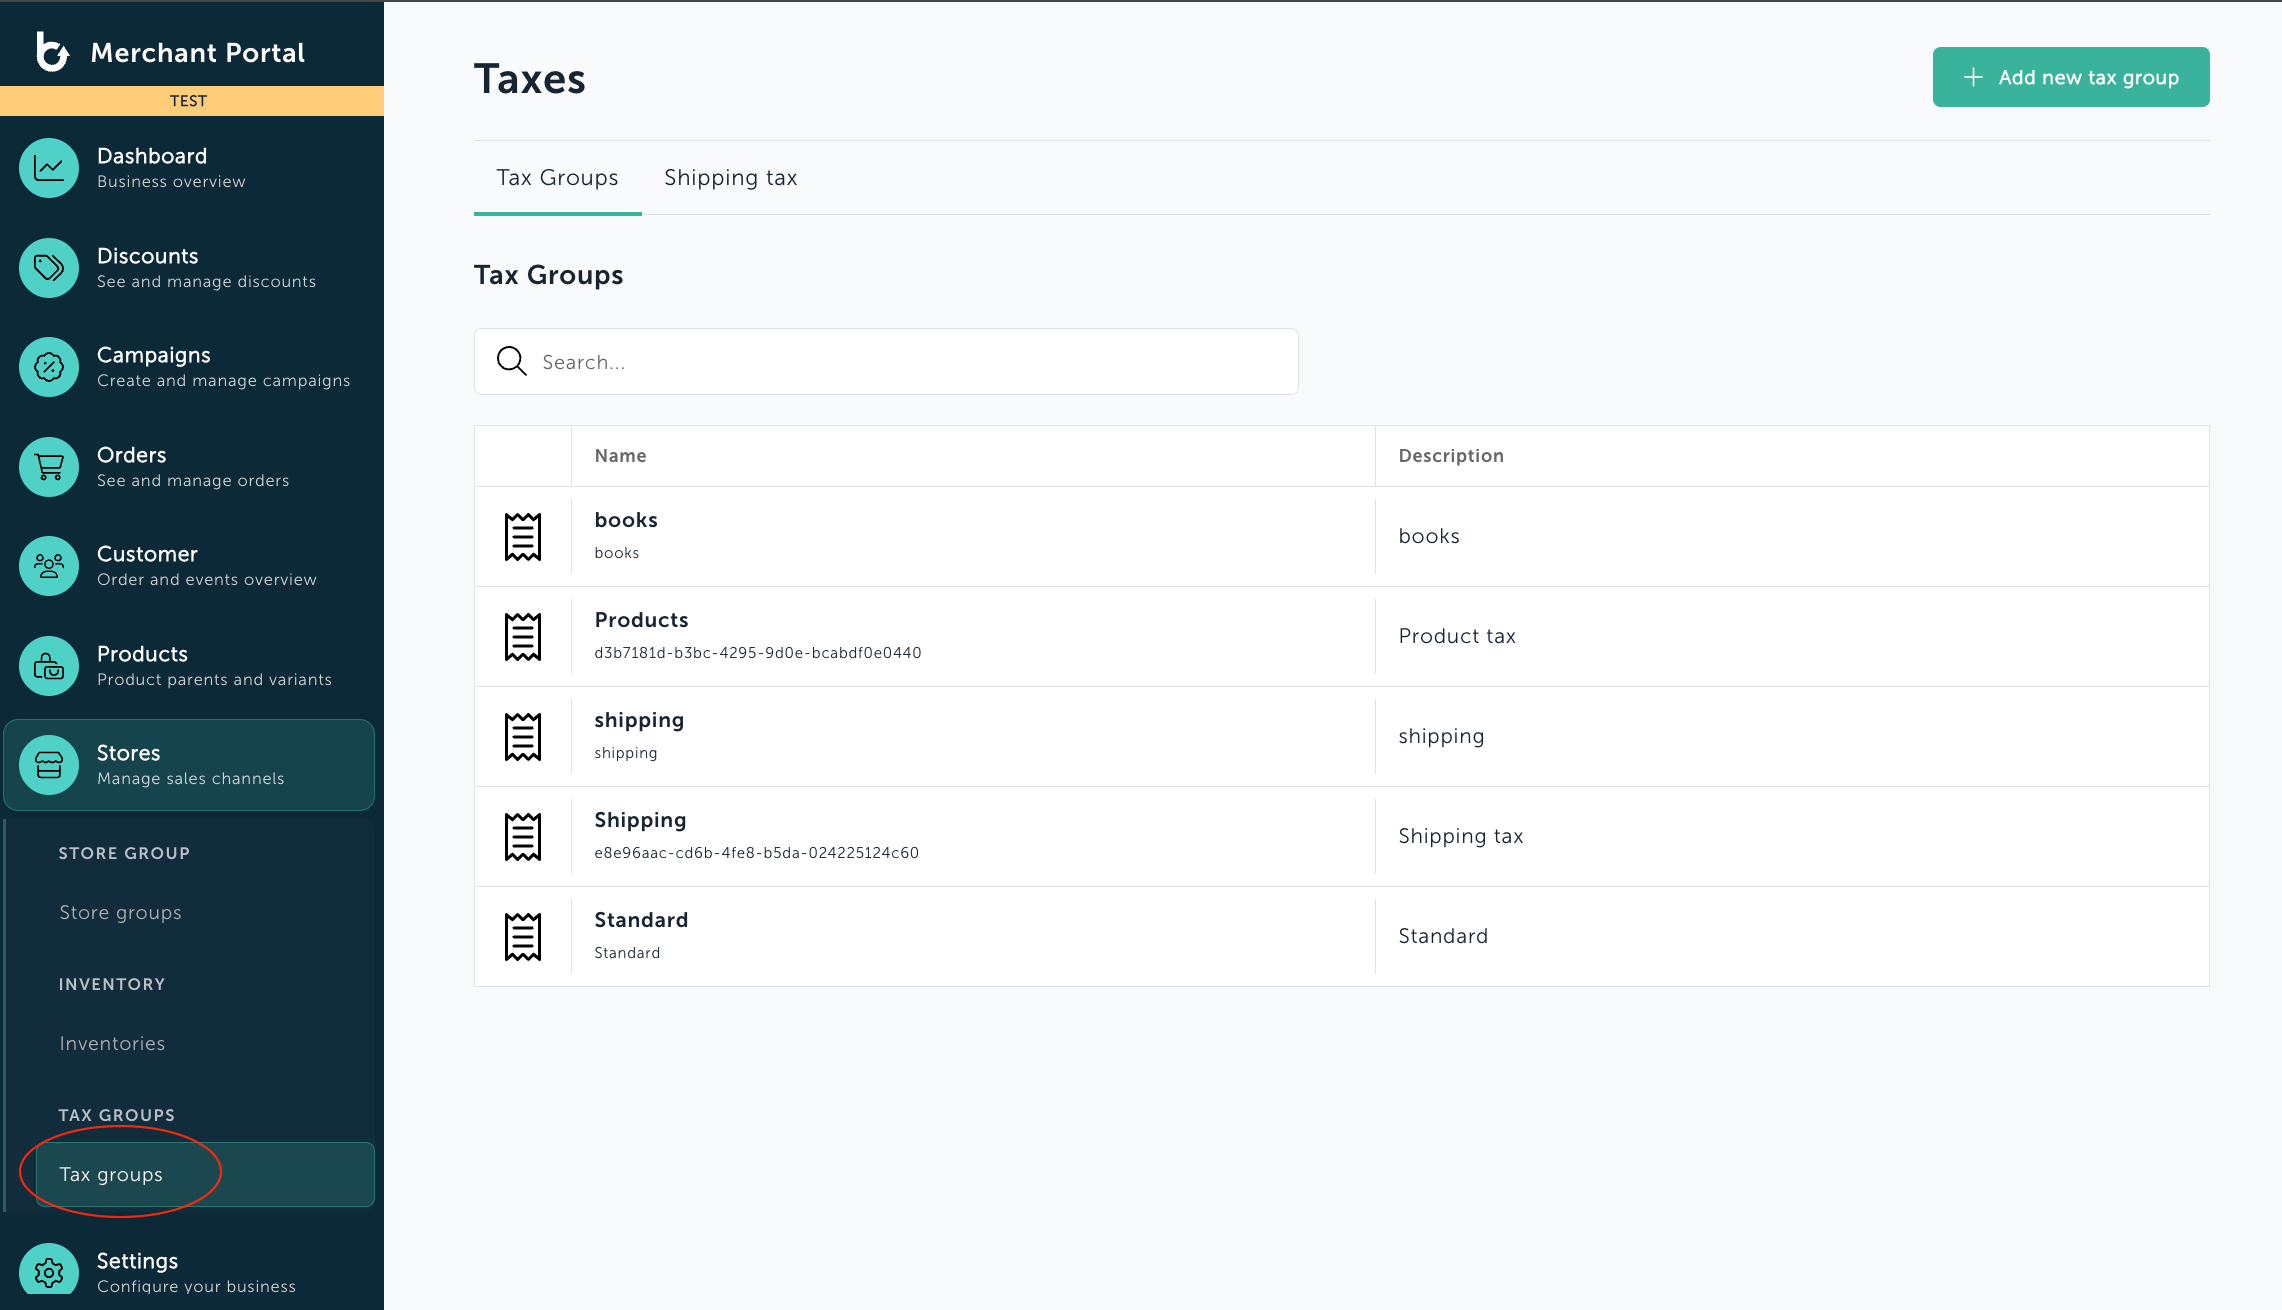The height and width of the screenshot is (1310, 2282).
Task: Click the Products bag icon
Action: 49,666
